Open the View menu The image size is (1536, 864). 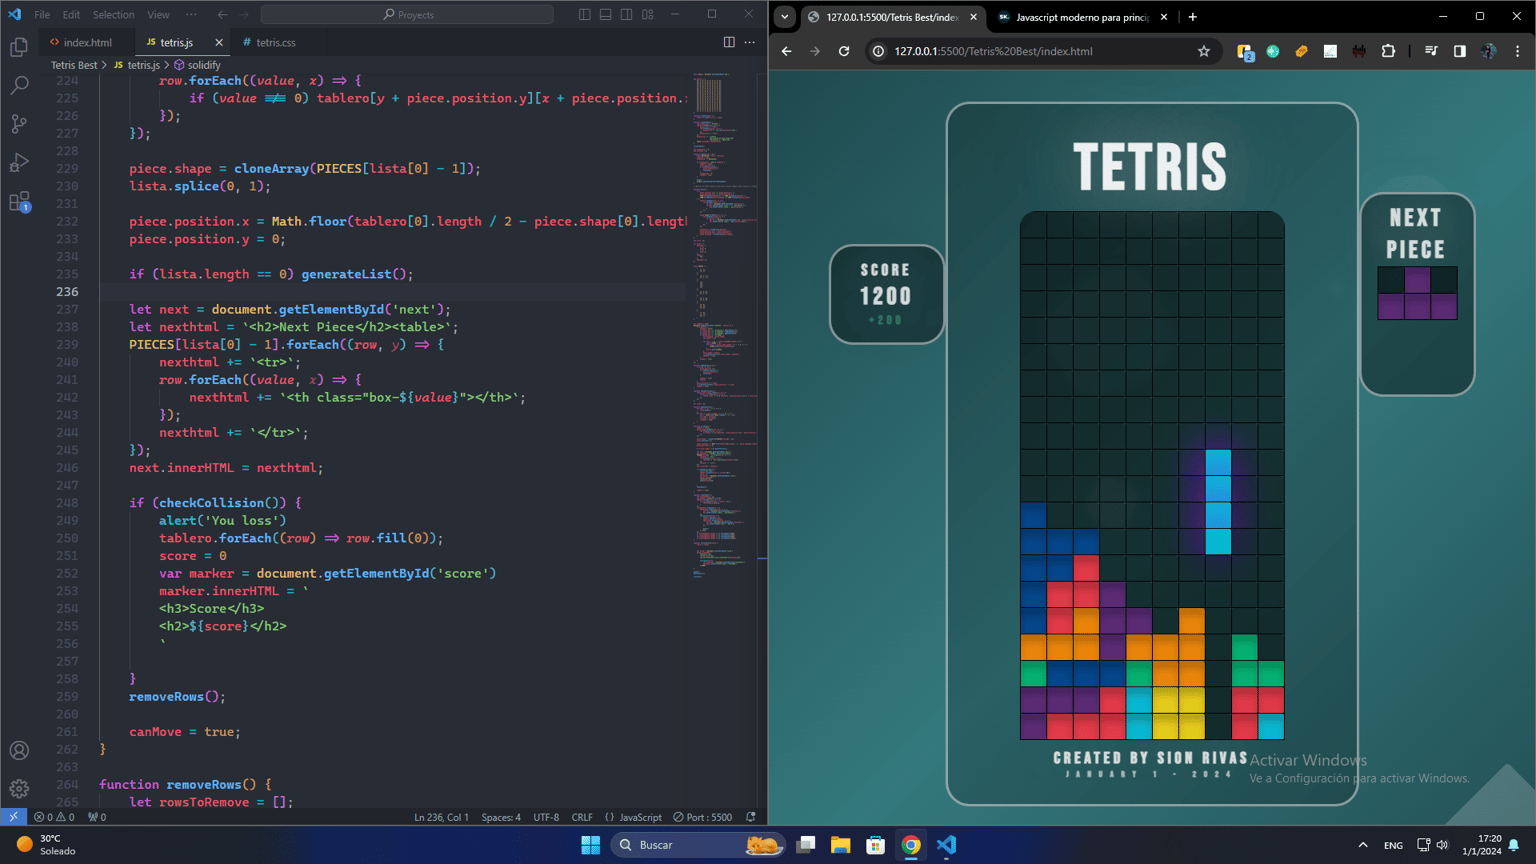[x=158, y=15]
